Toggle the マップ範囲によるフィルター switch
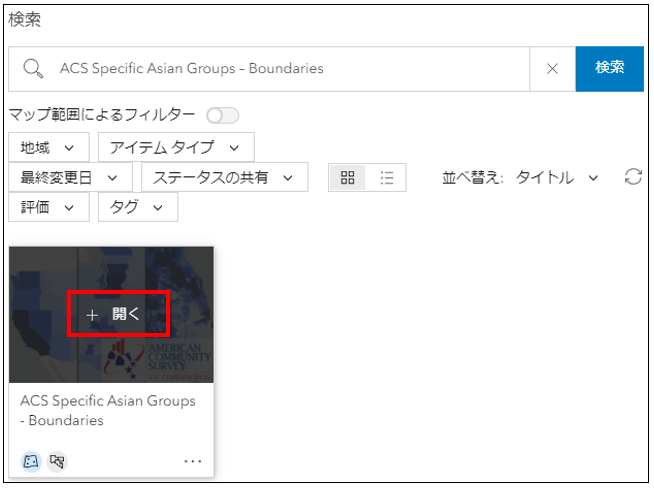654x490 pixels. point(223,116)
